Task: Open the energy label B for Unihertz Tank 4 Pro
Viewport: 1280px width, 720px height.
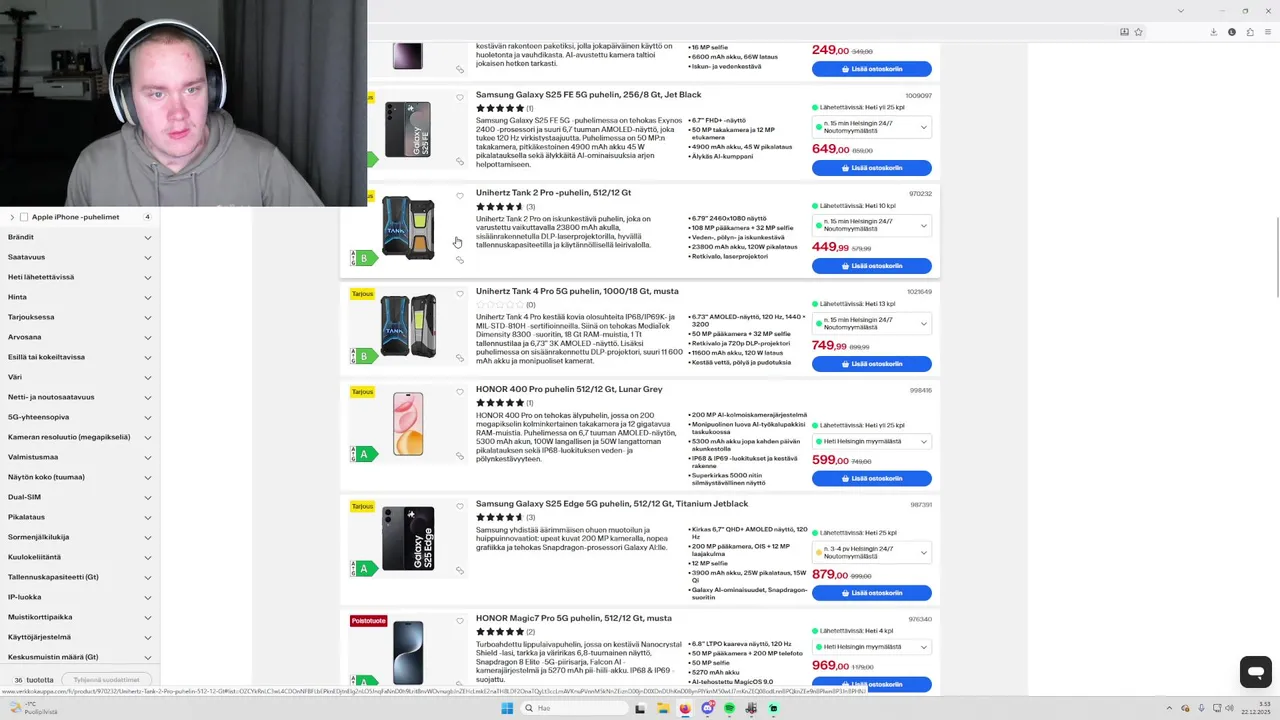Action: tap(363, 356)
